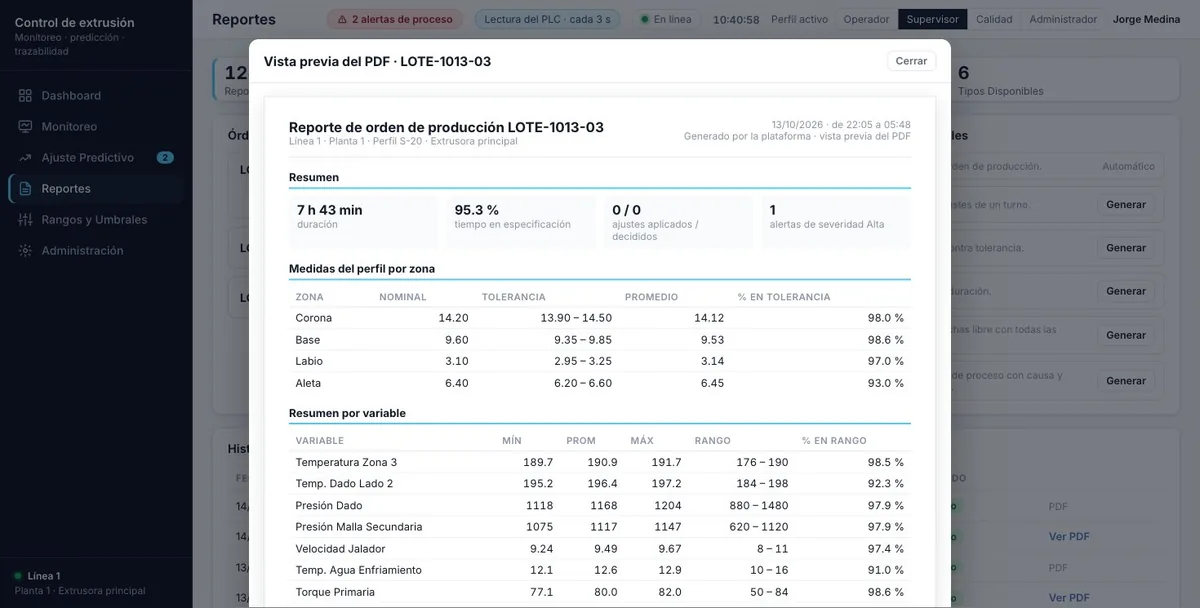Click Generar button next to 'ntra tolerancia'
Screen dimensions: 1200x608
coord(1126,248)
